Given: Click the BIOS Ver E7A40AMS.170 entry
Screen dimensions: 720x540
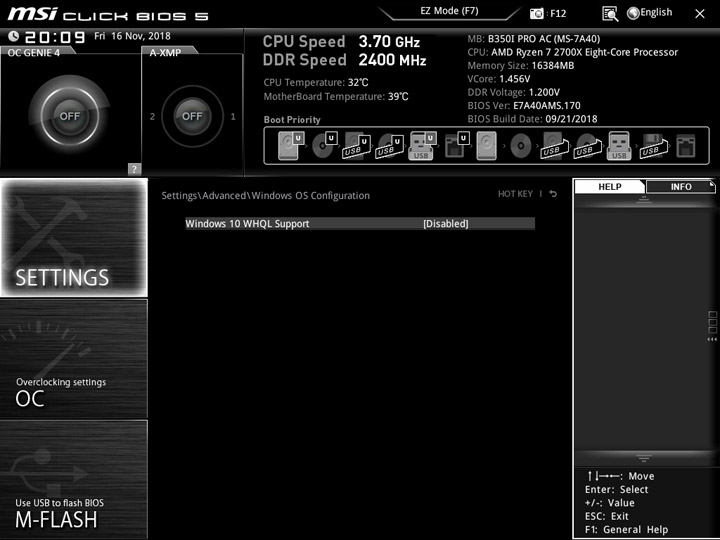Looking at the screenshot, I should tap(524, 106).
